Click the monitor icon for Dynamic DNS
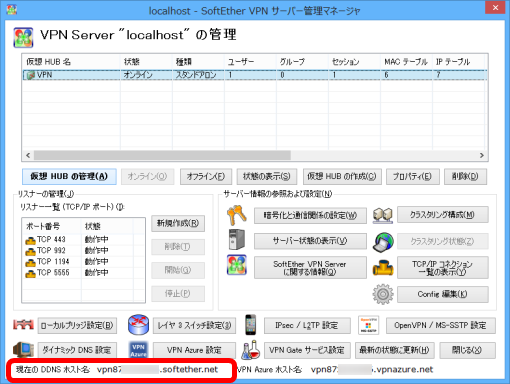 point(23,350)
